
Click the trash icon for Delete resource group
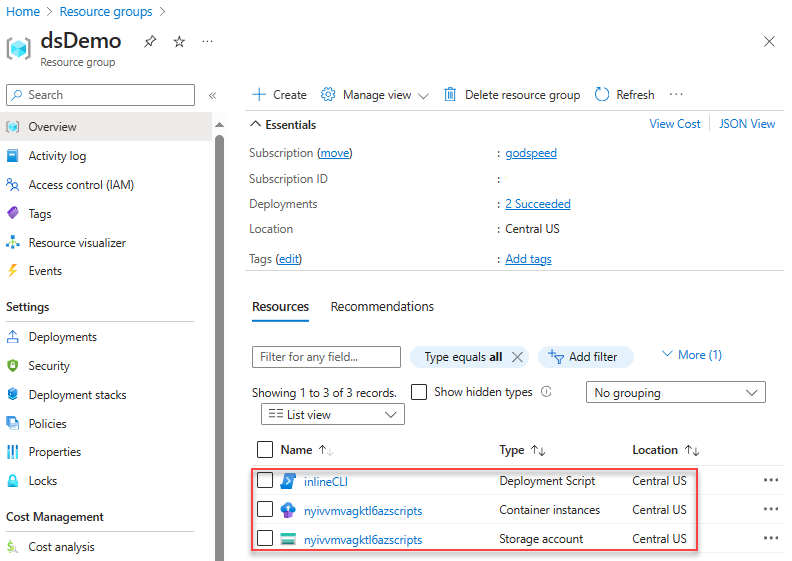(x=450, y=94)
